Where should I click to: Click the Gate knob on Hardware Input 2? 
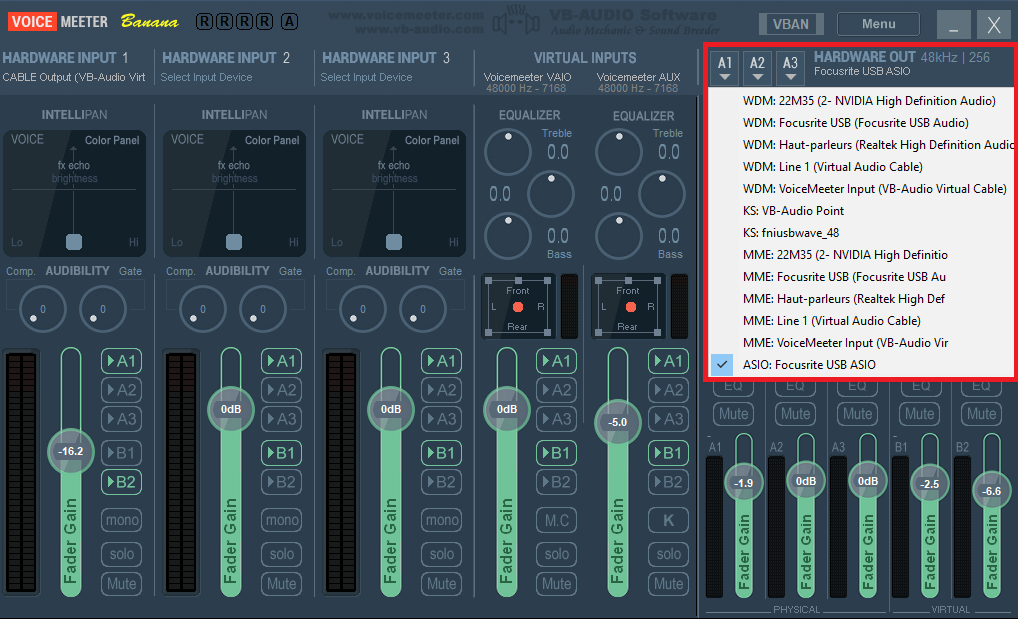[262, 309]
